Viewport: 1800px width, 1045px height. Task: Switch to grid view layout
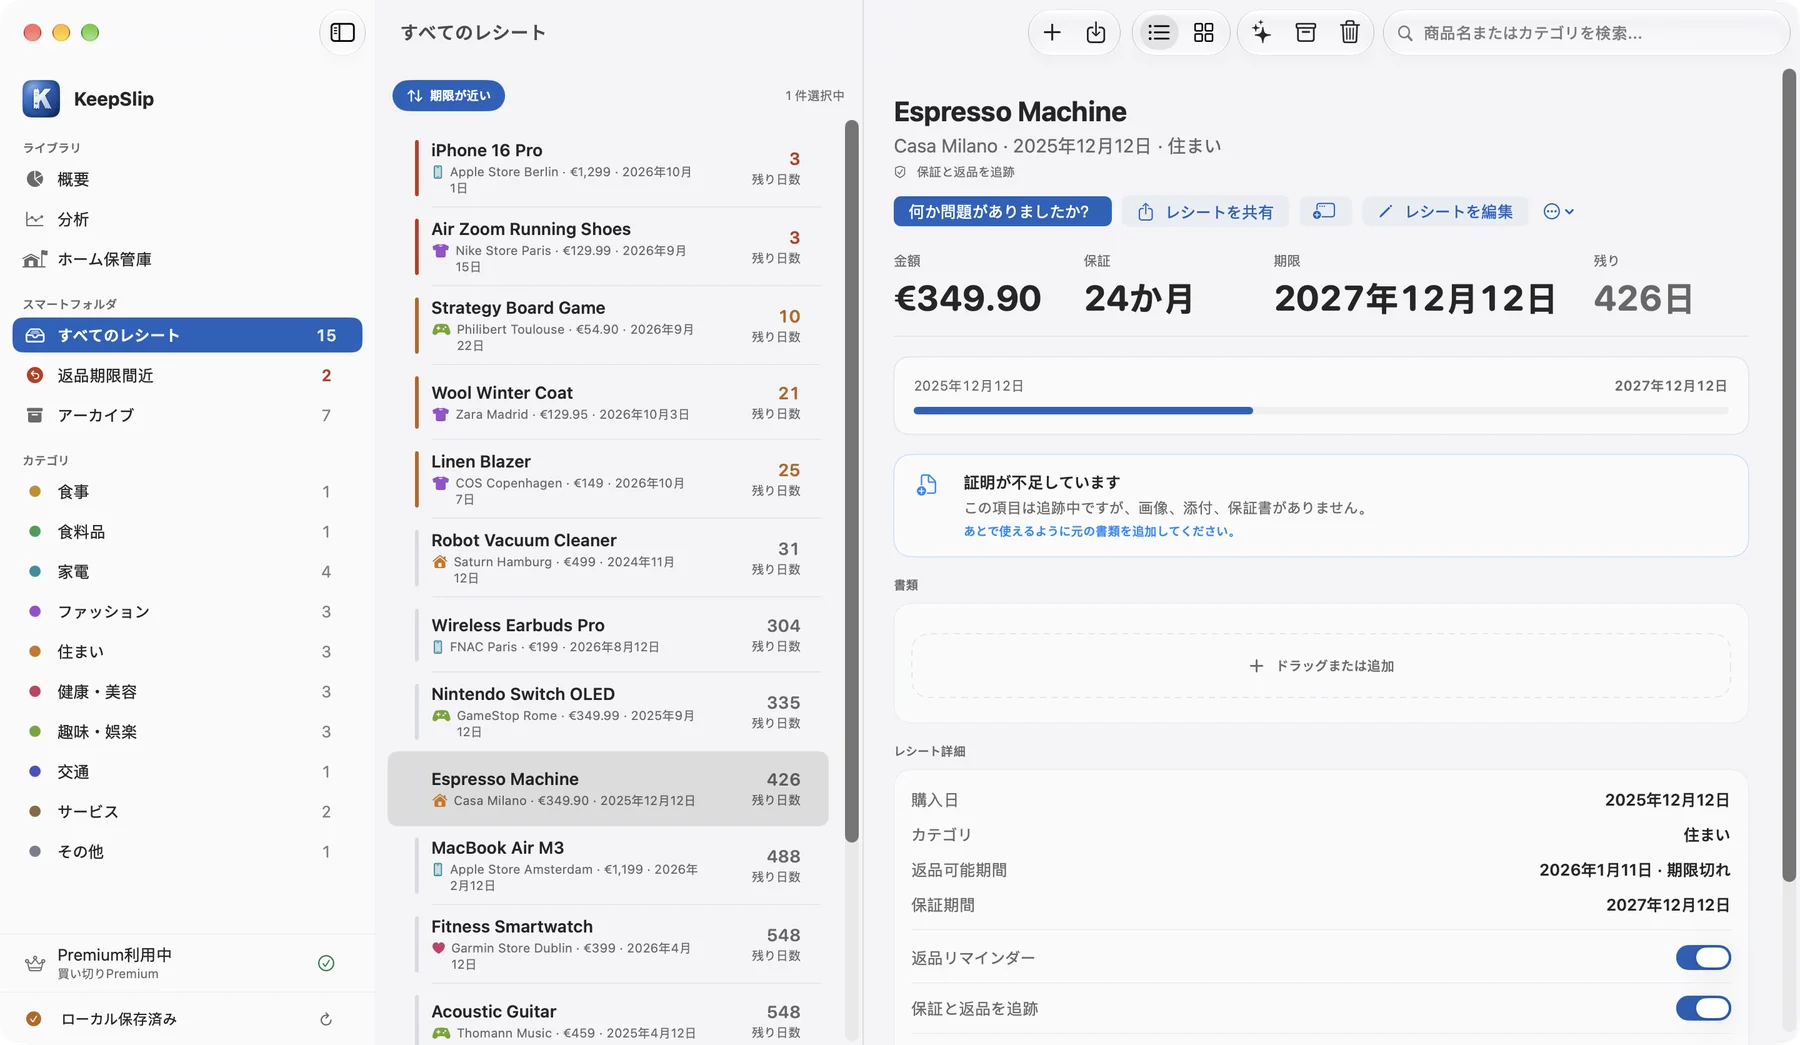click(1204, 33)
